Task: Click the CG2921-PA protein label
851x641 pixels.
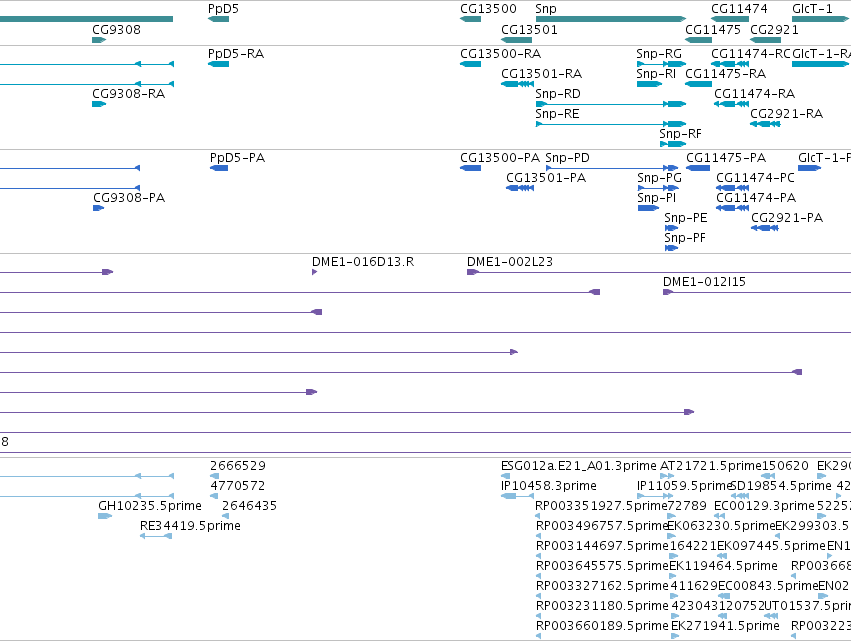Action: [x=787, y=218]
